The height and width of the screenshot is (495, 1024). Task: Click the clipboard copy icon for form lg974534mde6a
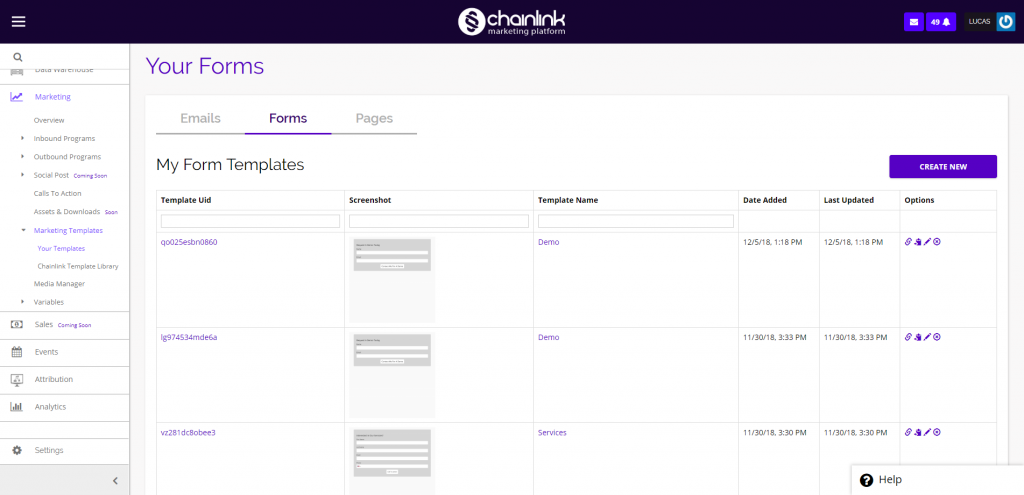(x=918, y=337)
